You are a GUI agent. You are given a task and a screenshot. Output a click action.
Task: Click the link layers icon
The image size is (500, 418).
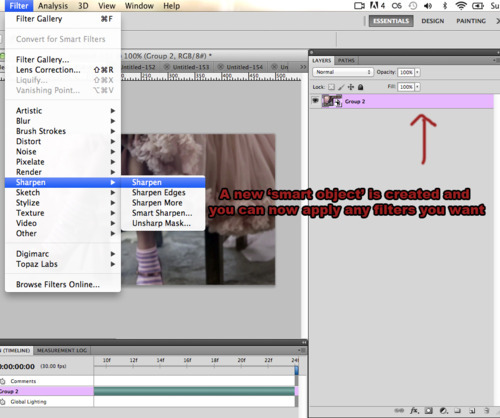click(399, 410)
